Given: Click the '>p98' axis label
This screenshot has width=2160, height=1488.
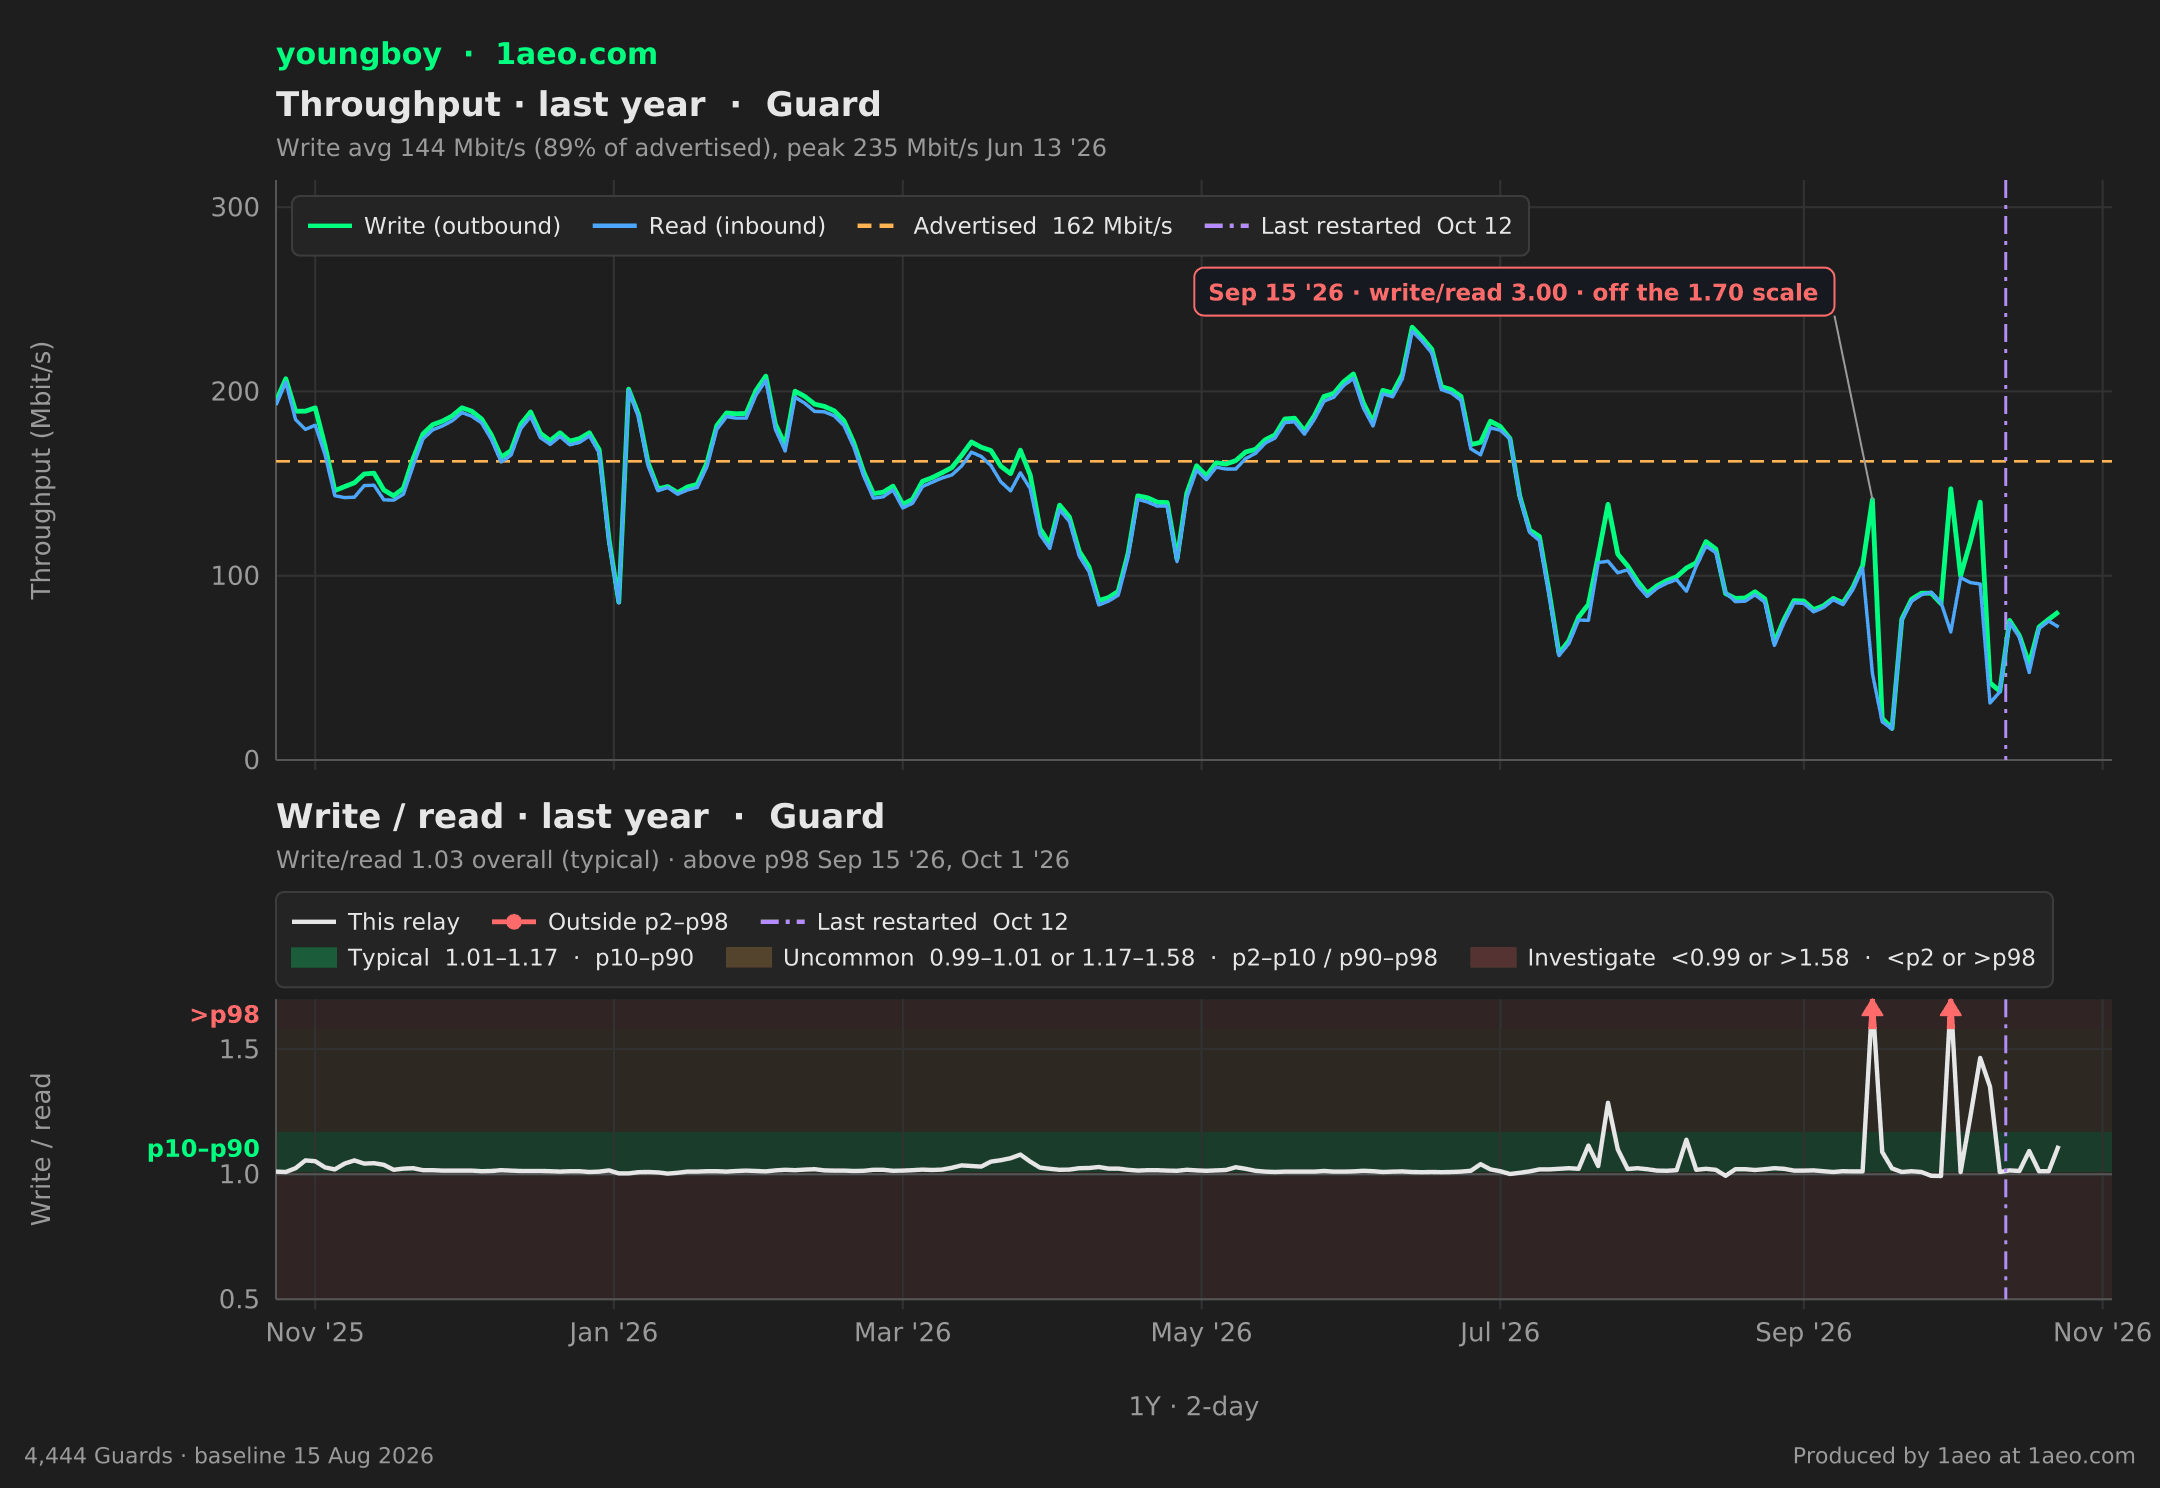Looking at the screenshot, I should pyautogui.click(x=224, y=1015).
